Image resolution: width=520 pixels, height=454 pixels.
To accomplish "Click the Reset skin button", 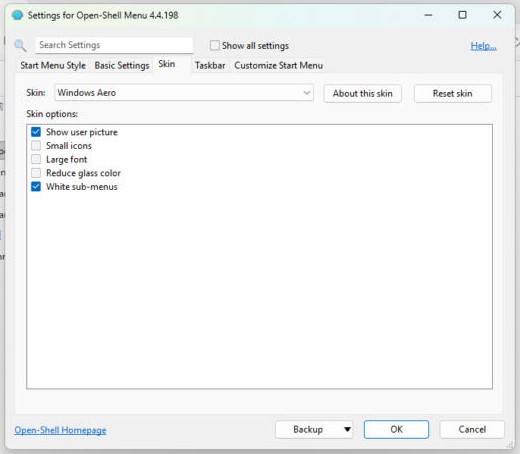I will click(x=453, y=93).
